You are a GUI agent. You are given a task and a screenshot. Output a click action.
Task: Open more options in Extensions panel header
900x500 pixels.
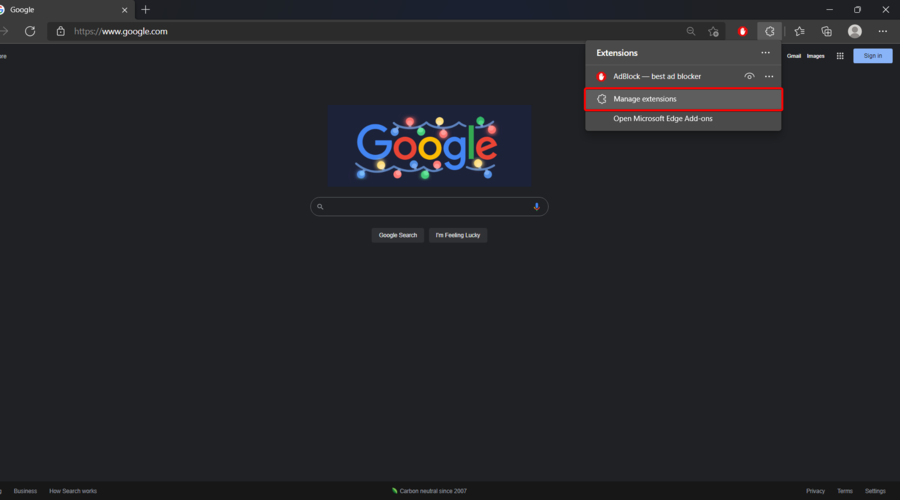coord(765,53)
